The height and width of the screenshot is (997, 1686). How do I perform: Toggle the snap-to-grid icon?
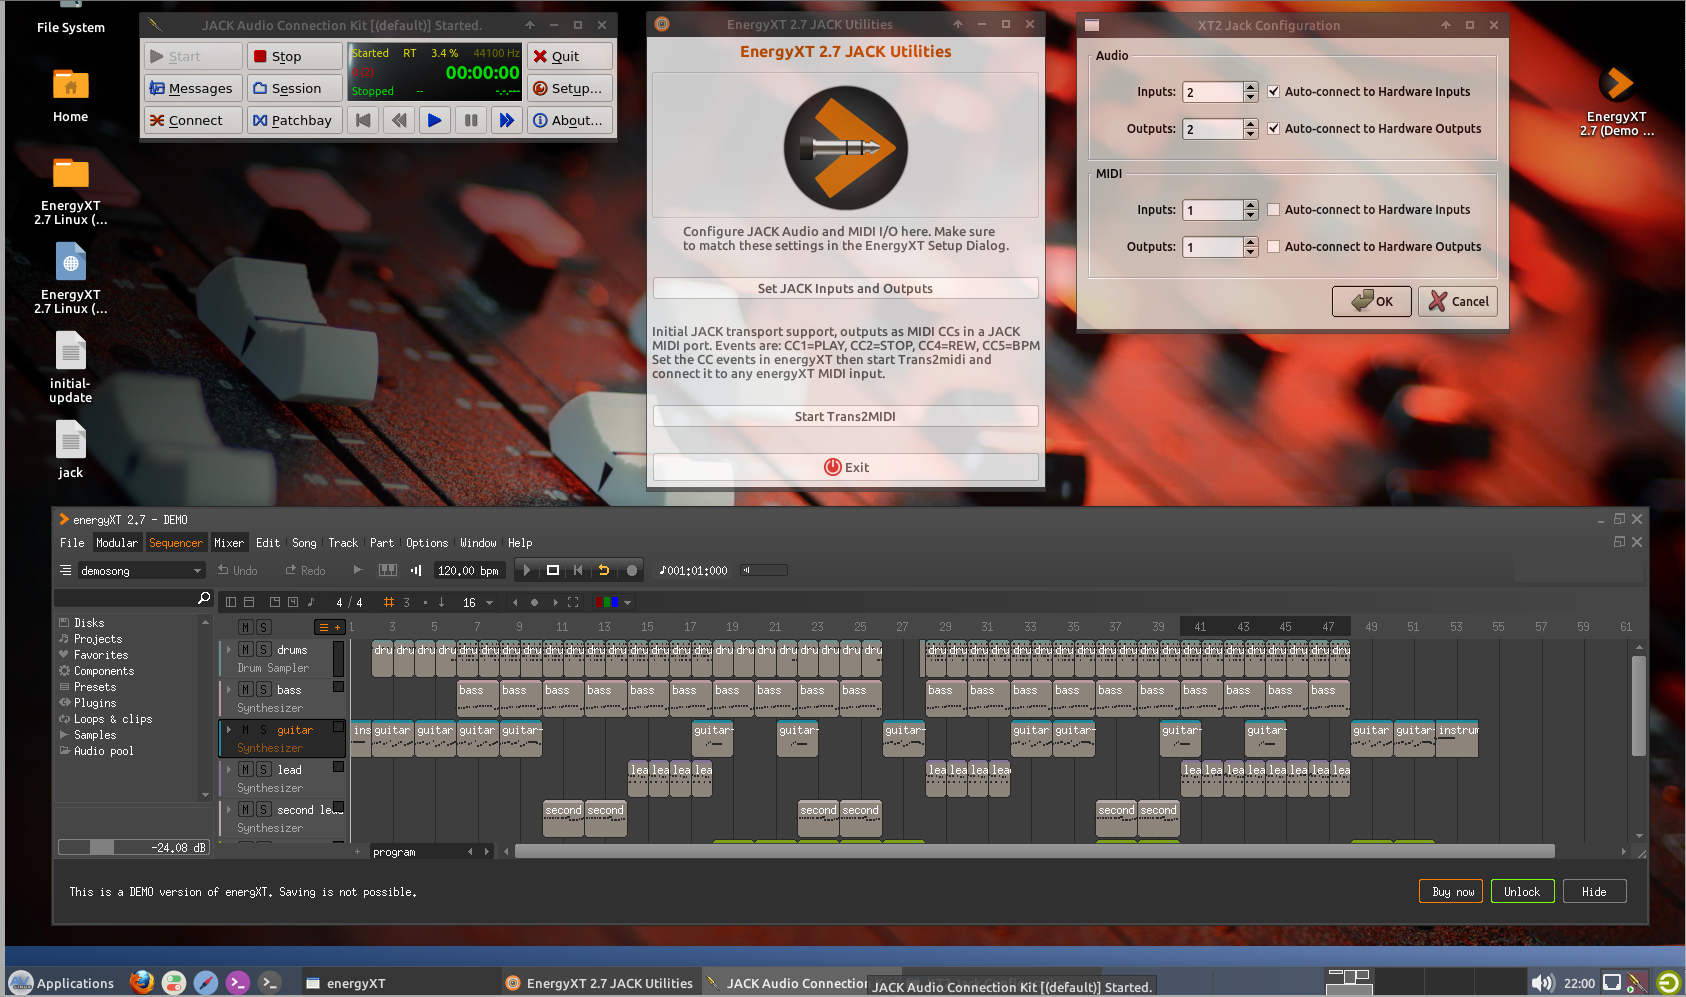coord(389,602)
